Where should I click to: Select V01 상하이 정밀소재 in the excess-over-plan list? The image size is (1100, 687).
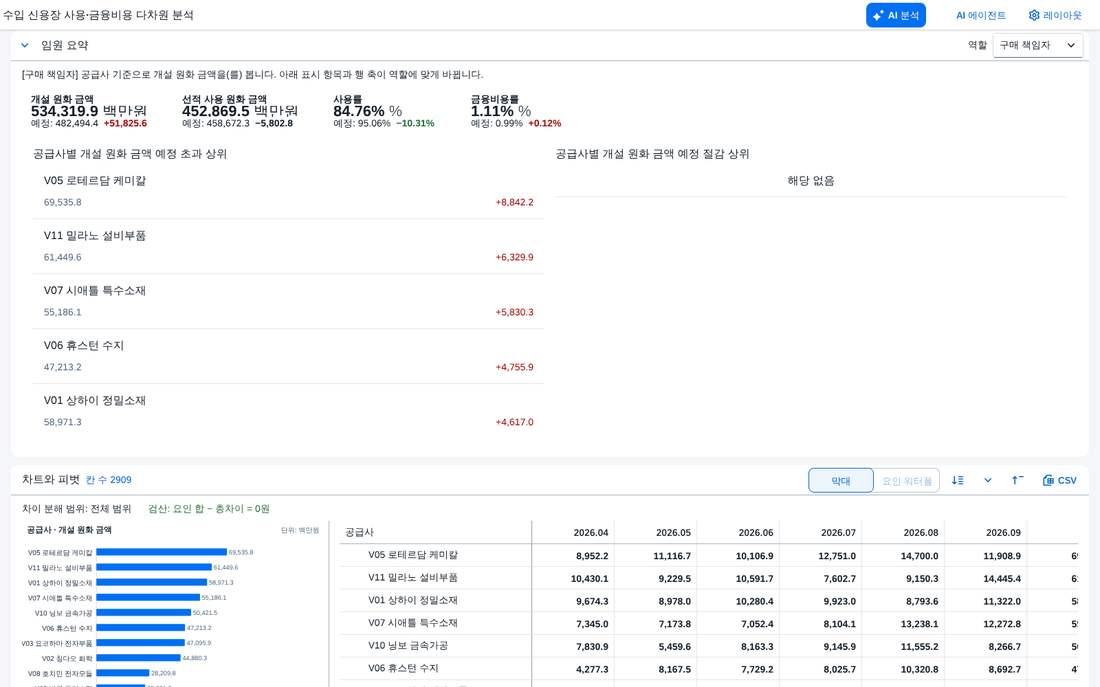tap(288, 411)
